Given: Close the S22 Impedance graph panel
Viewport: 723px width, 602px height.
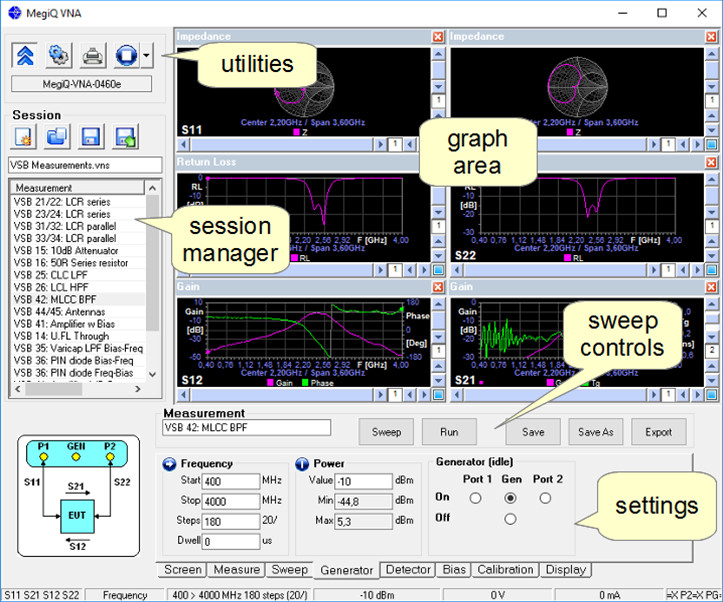Looking at the screenshot, I should pos(711,37).
